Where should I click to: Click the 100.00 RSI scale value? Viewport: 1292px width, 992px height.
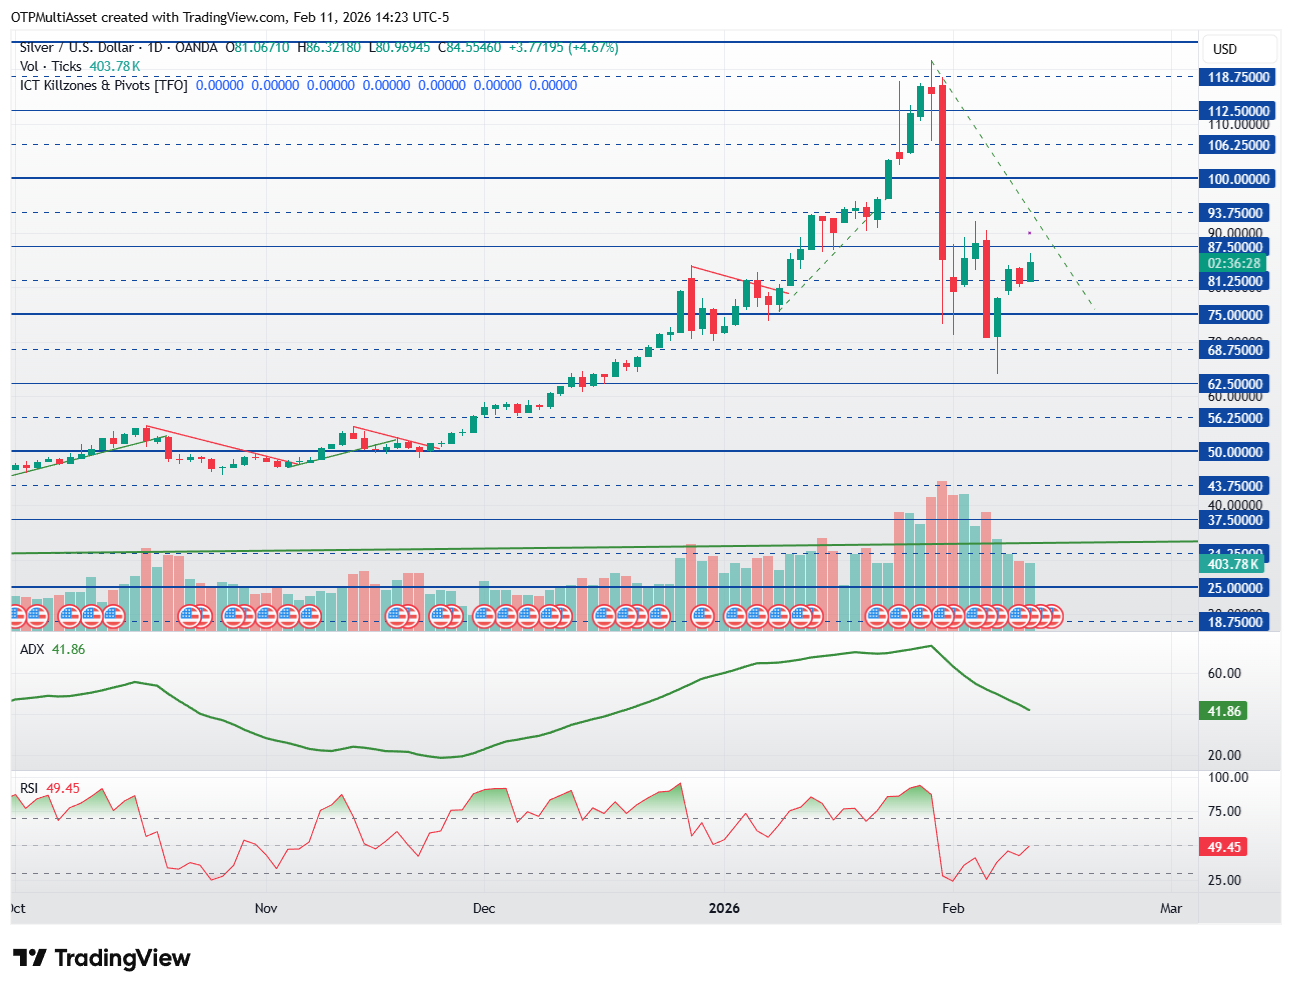[x=1228, y=777]
